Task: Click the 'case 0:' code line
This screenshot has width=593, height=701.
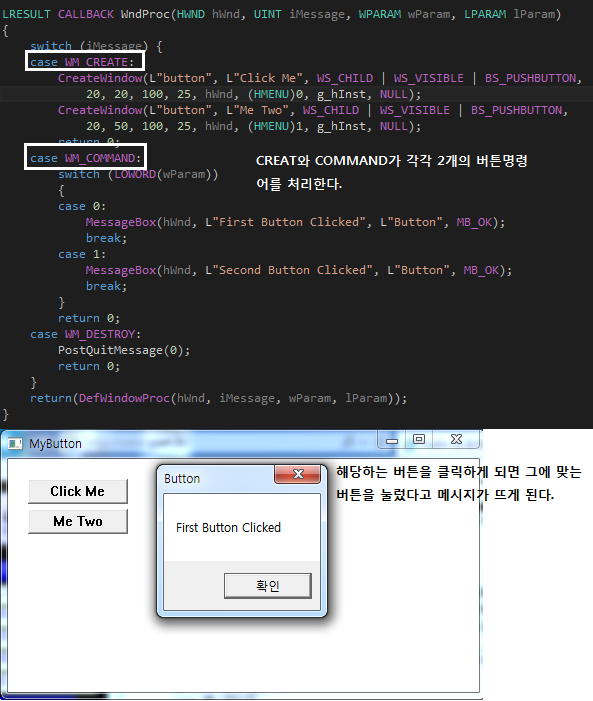Action: click(82, 207)
